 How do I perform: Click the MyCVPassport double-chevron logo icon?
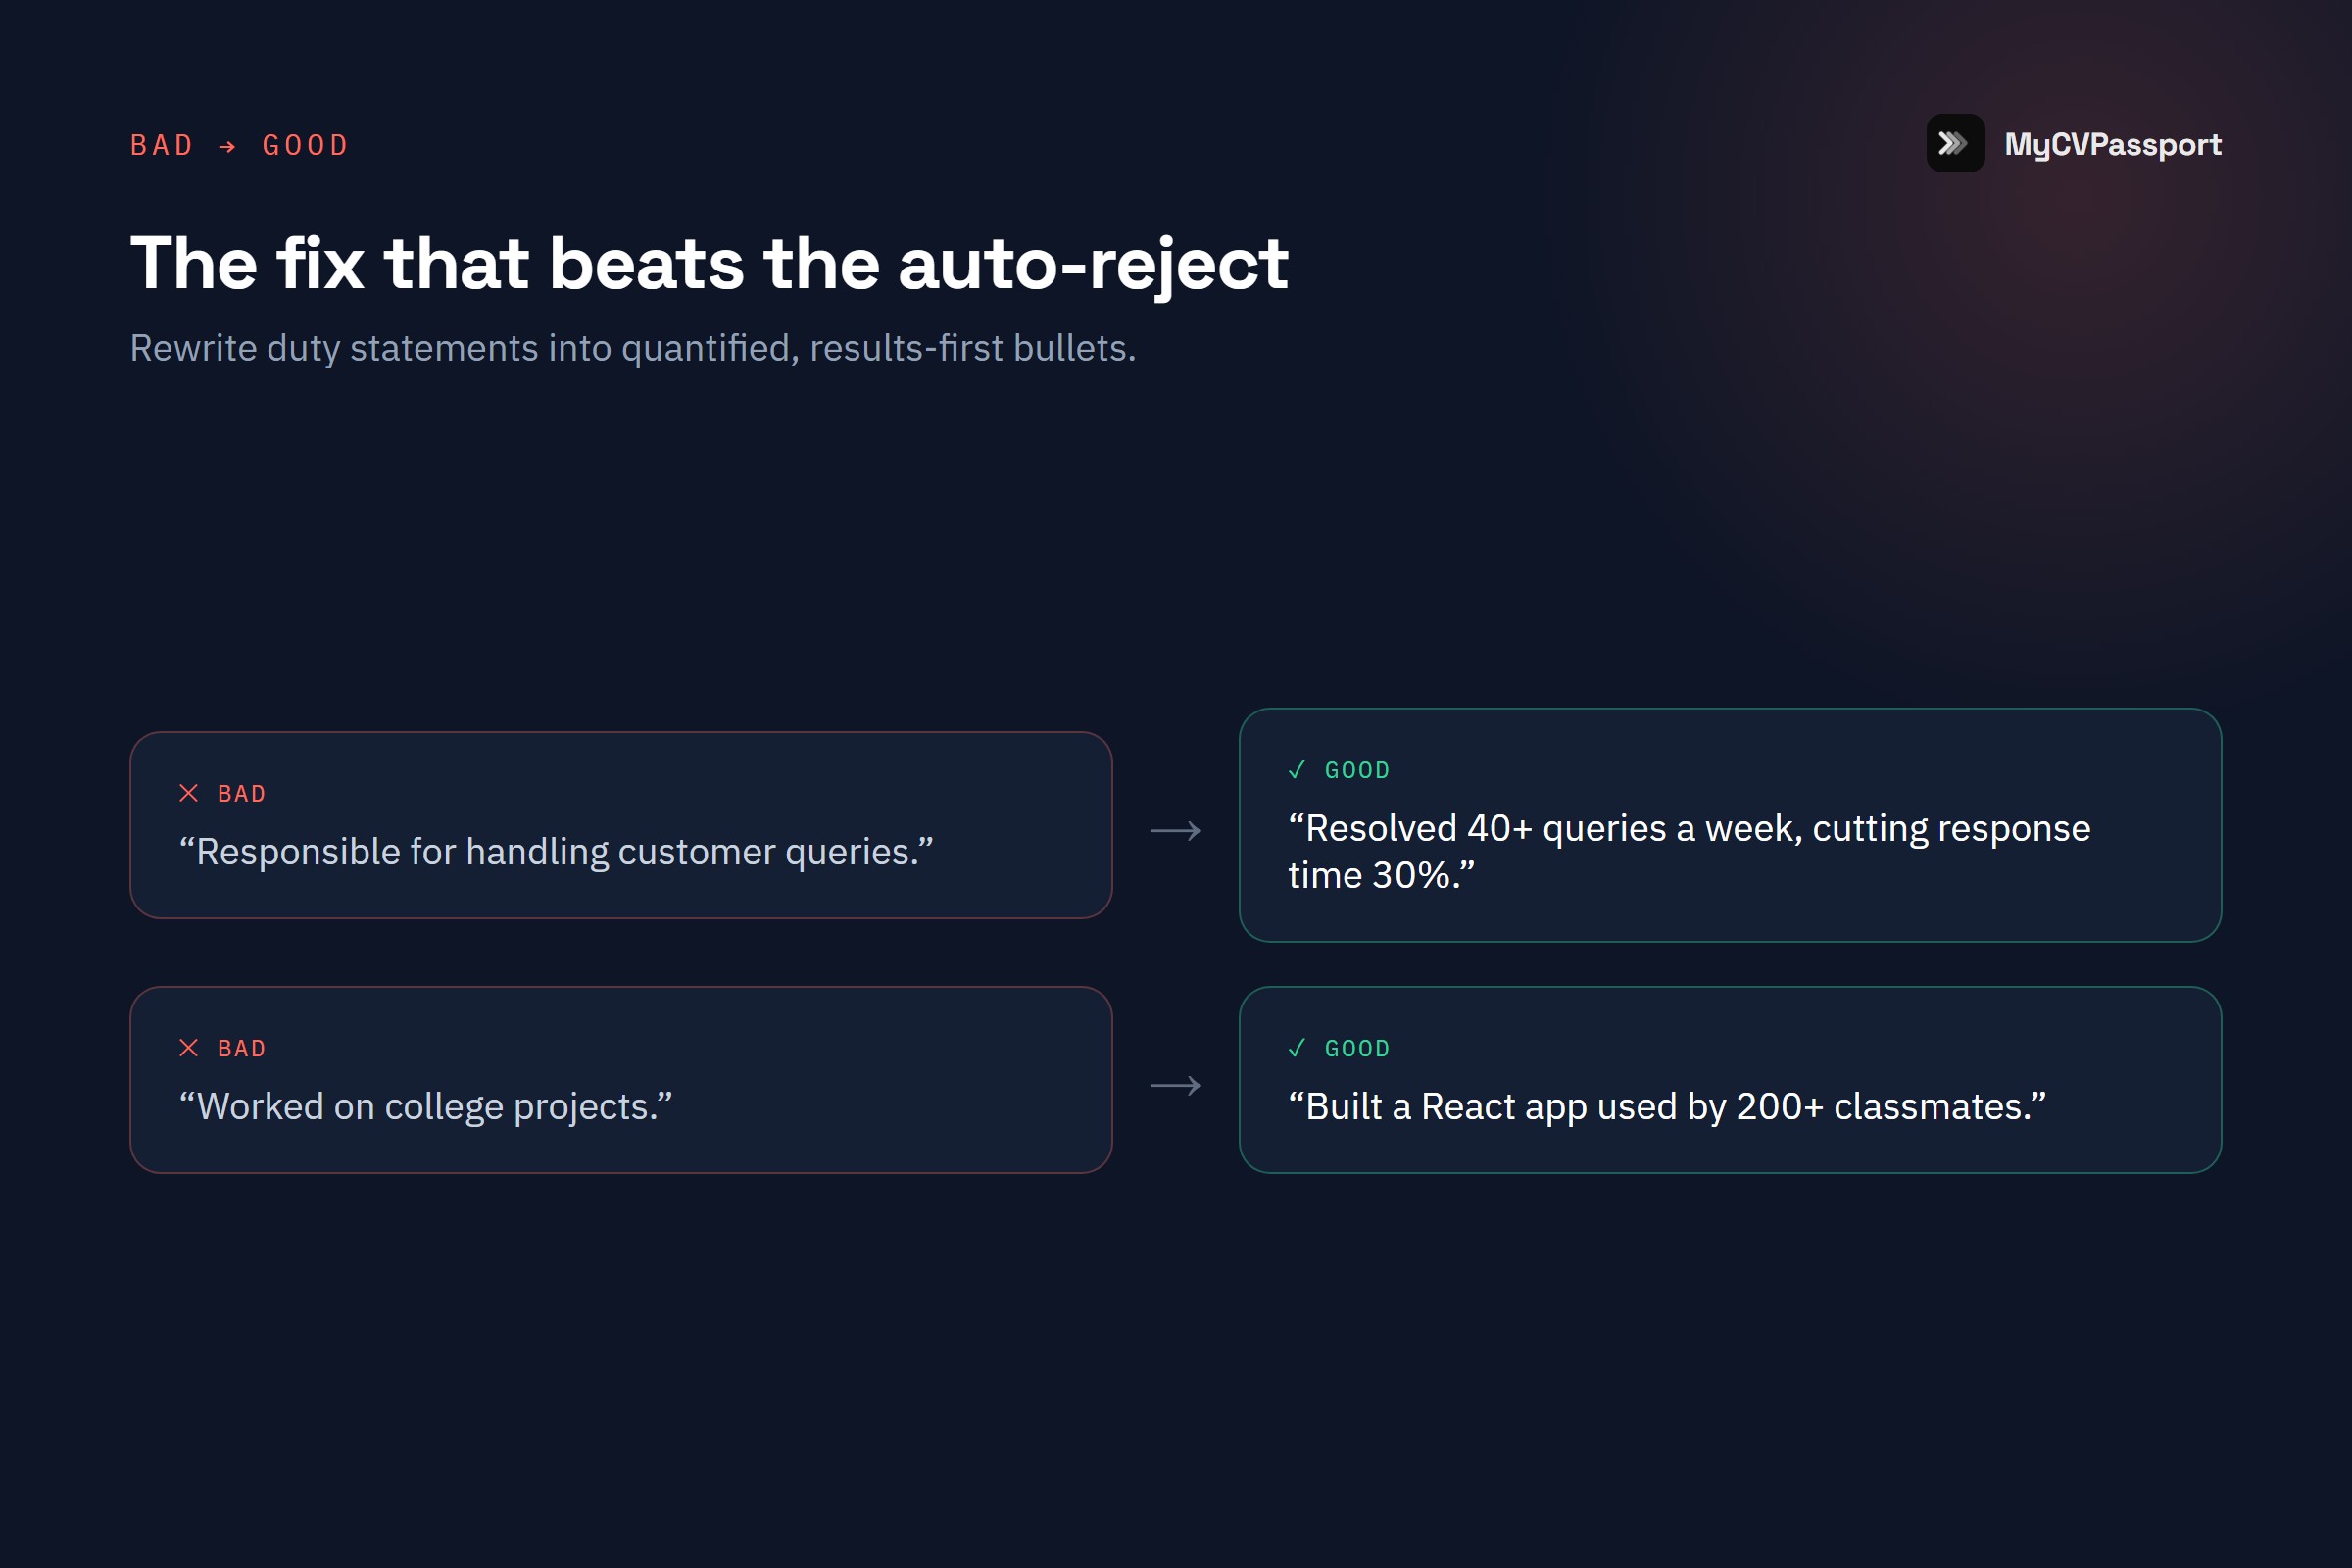pyautogui.click(x=1955, y=144)
